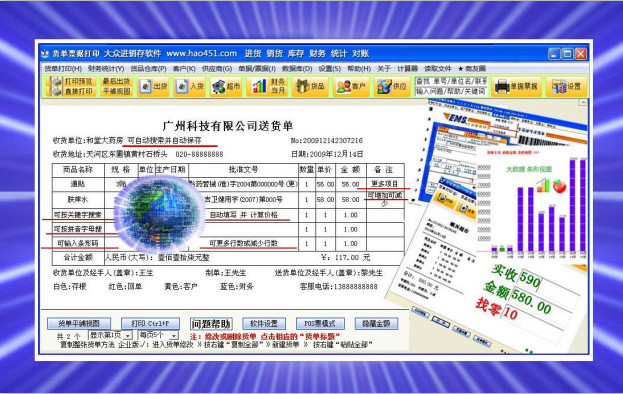
Task: Click the 商品名称 column header
Action: tap(78, 170)
